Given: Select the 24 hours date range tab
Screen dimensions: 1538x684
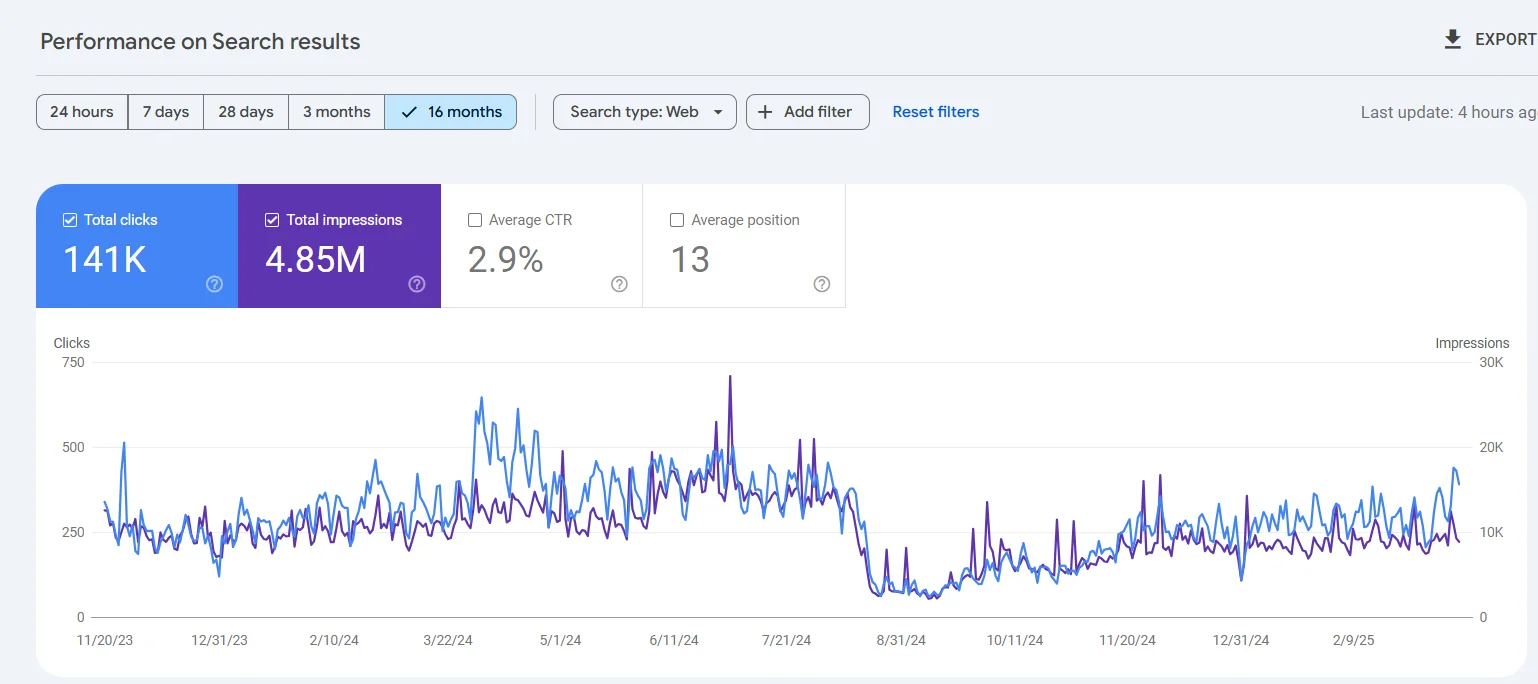Looking at the screenshot, I should tap(81, 112).
